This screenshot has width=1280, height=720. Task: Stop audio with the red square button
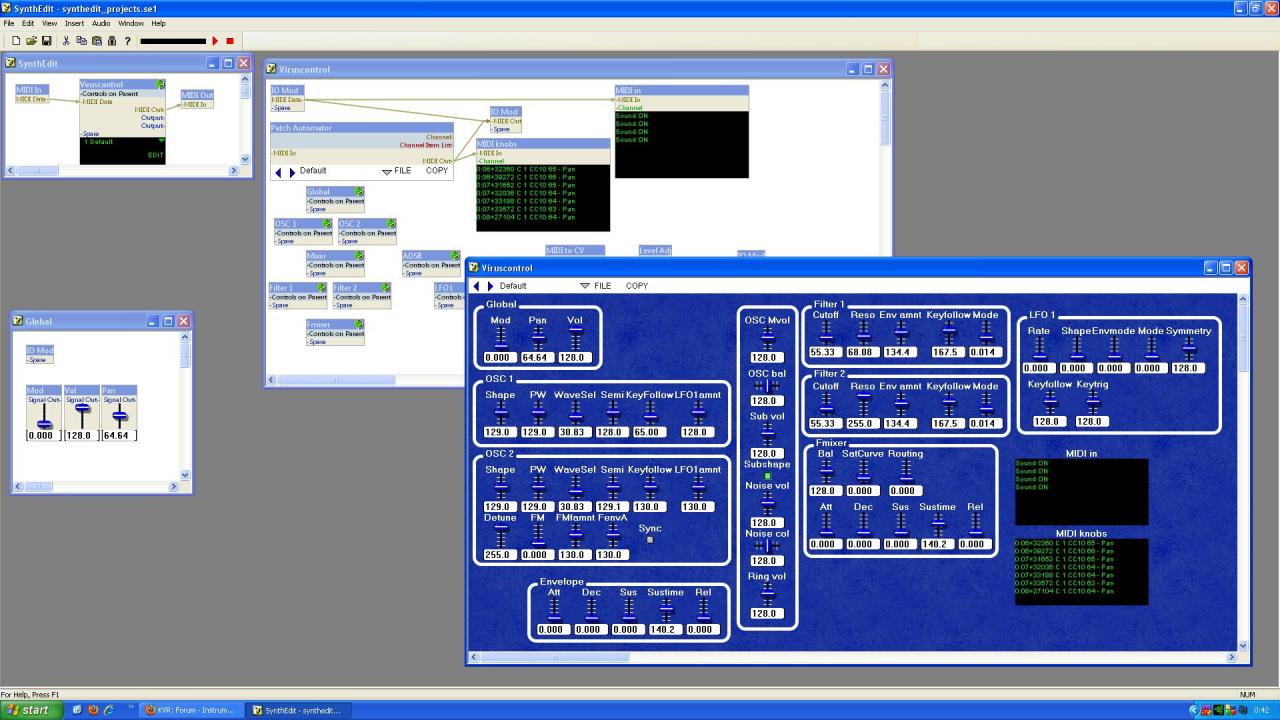point(229,41)
